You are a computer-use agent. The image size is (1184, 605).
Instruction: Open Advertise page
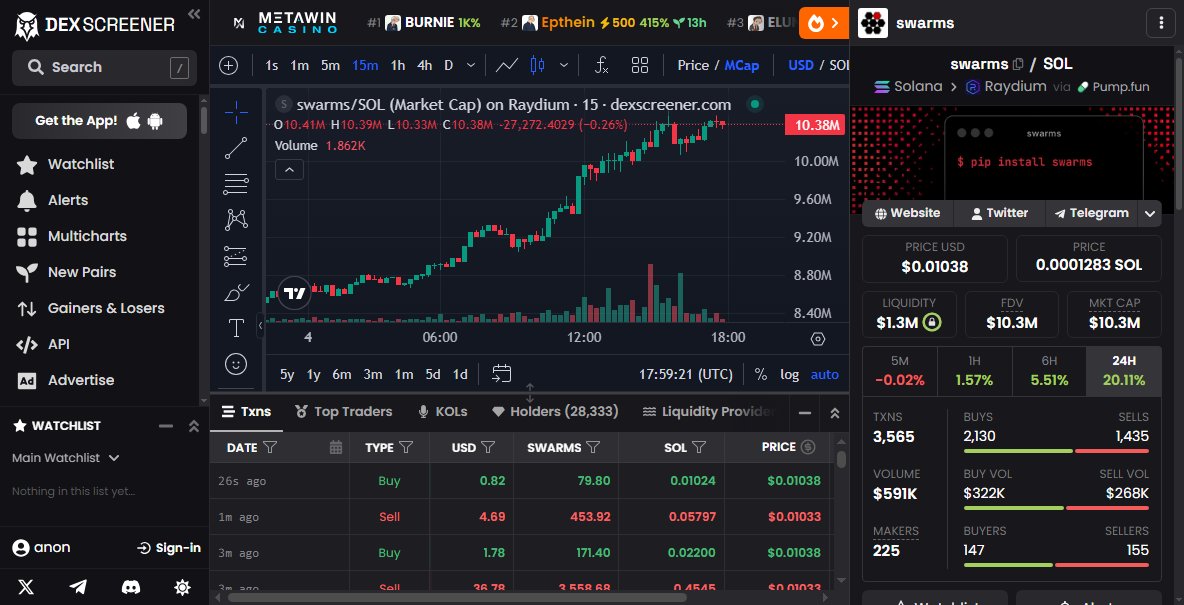(x=81, y=380)
